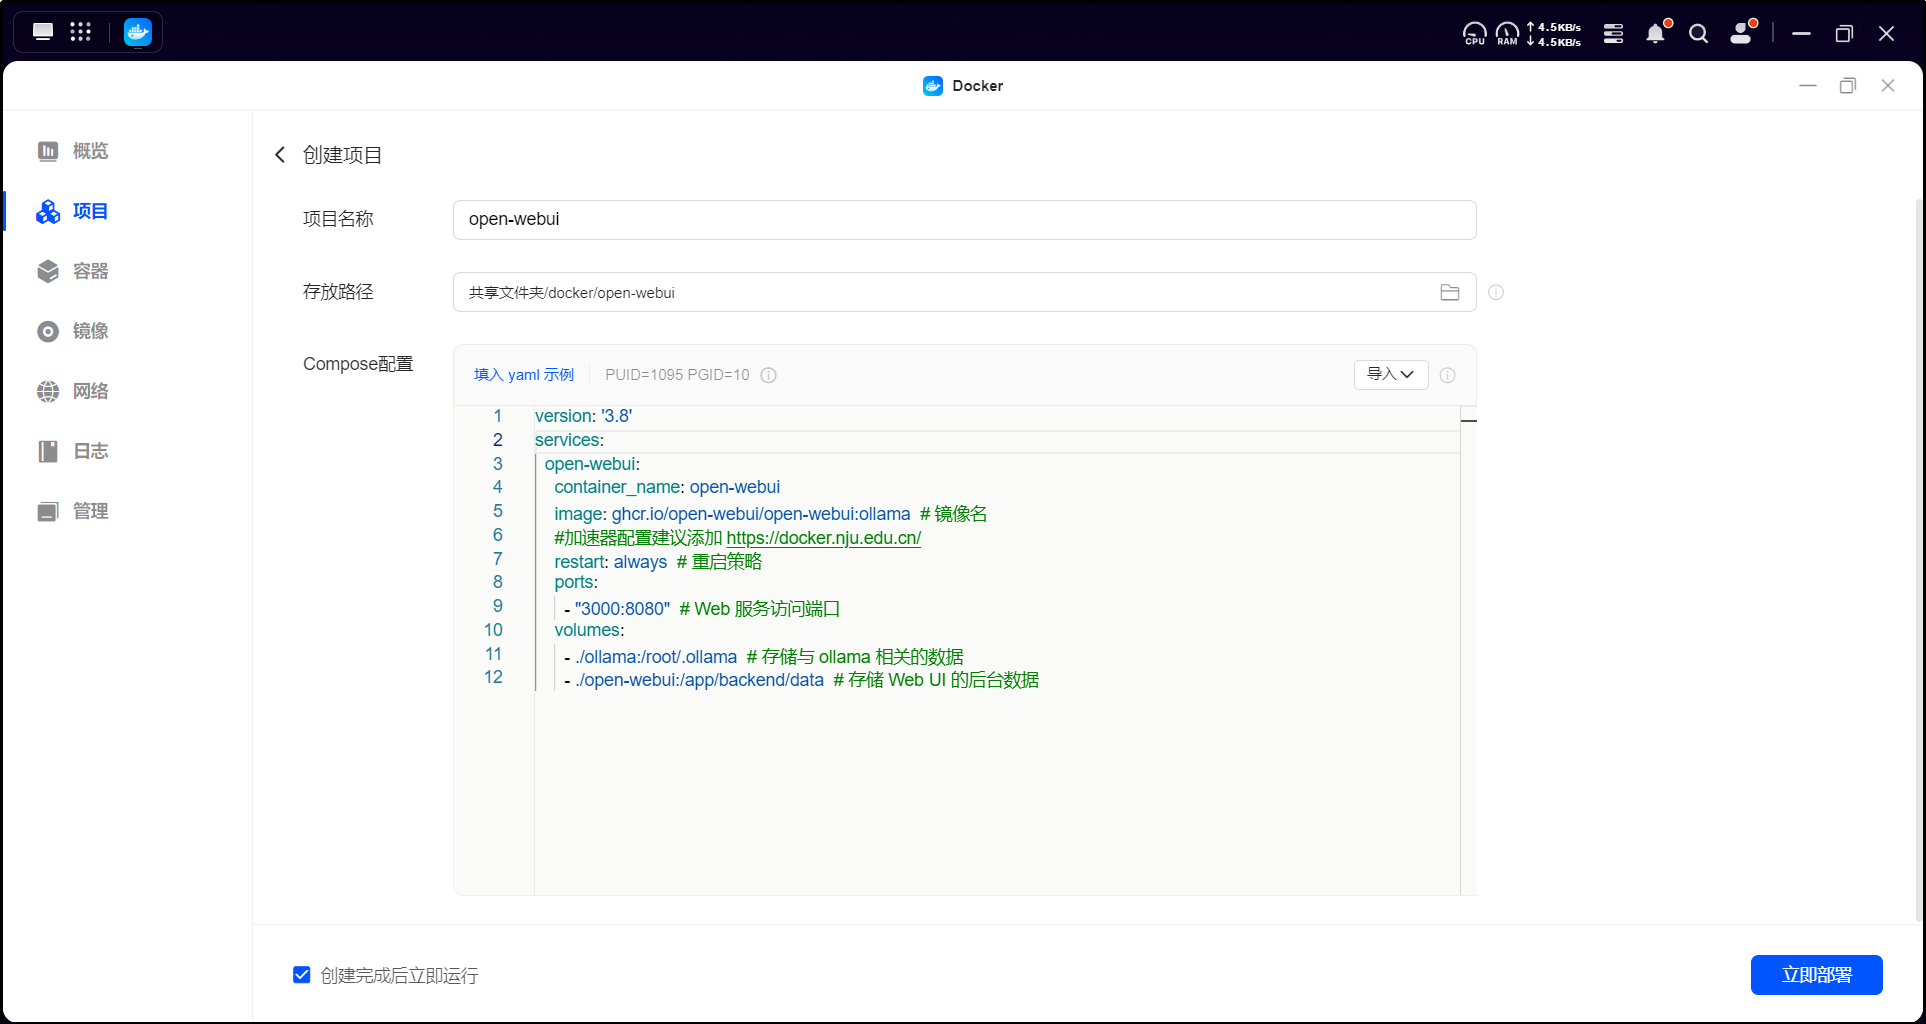Open the system search magnifier
Viewport: 1926px width, 1024px height.
coord(1698,33)
